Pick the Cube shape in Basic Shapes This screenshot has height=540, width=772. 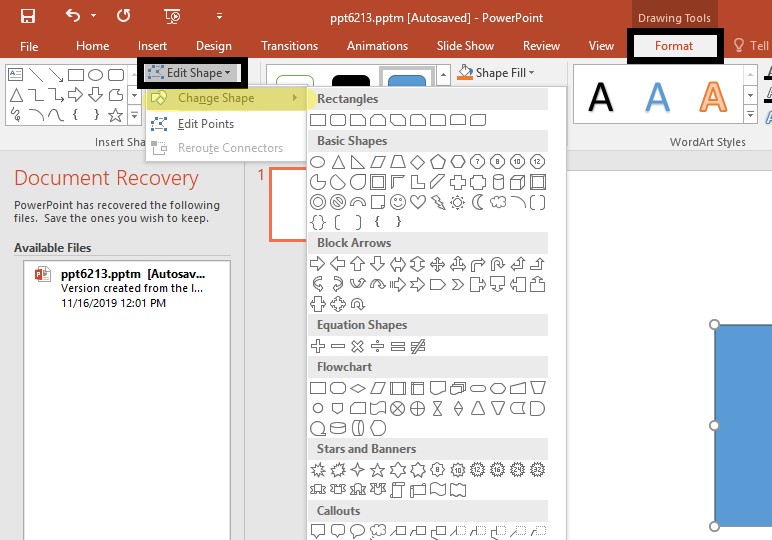coord(517,182)
